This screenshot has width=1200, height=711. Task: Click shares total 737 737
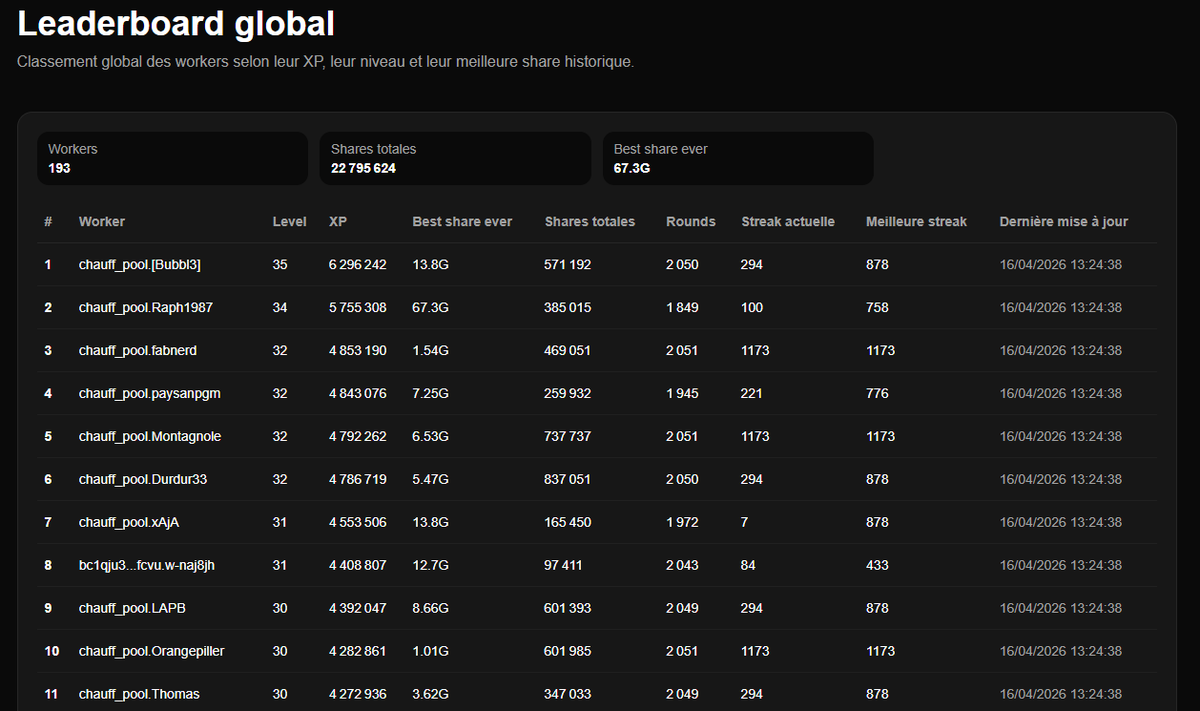click(x=567, y=437)
